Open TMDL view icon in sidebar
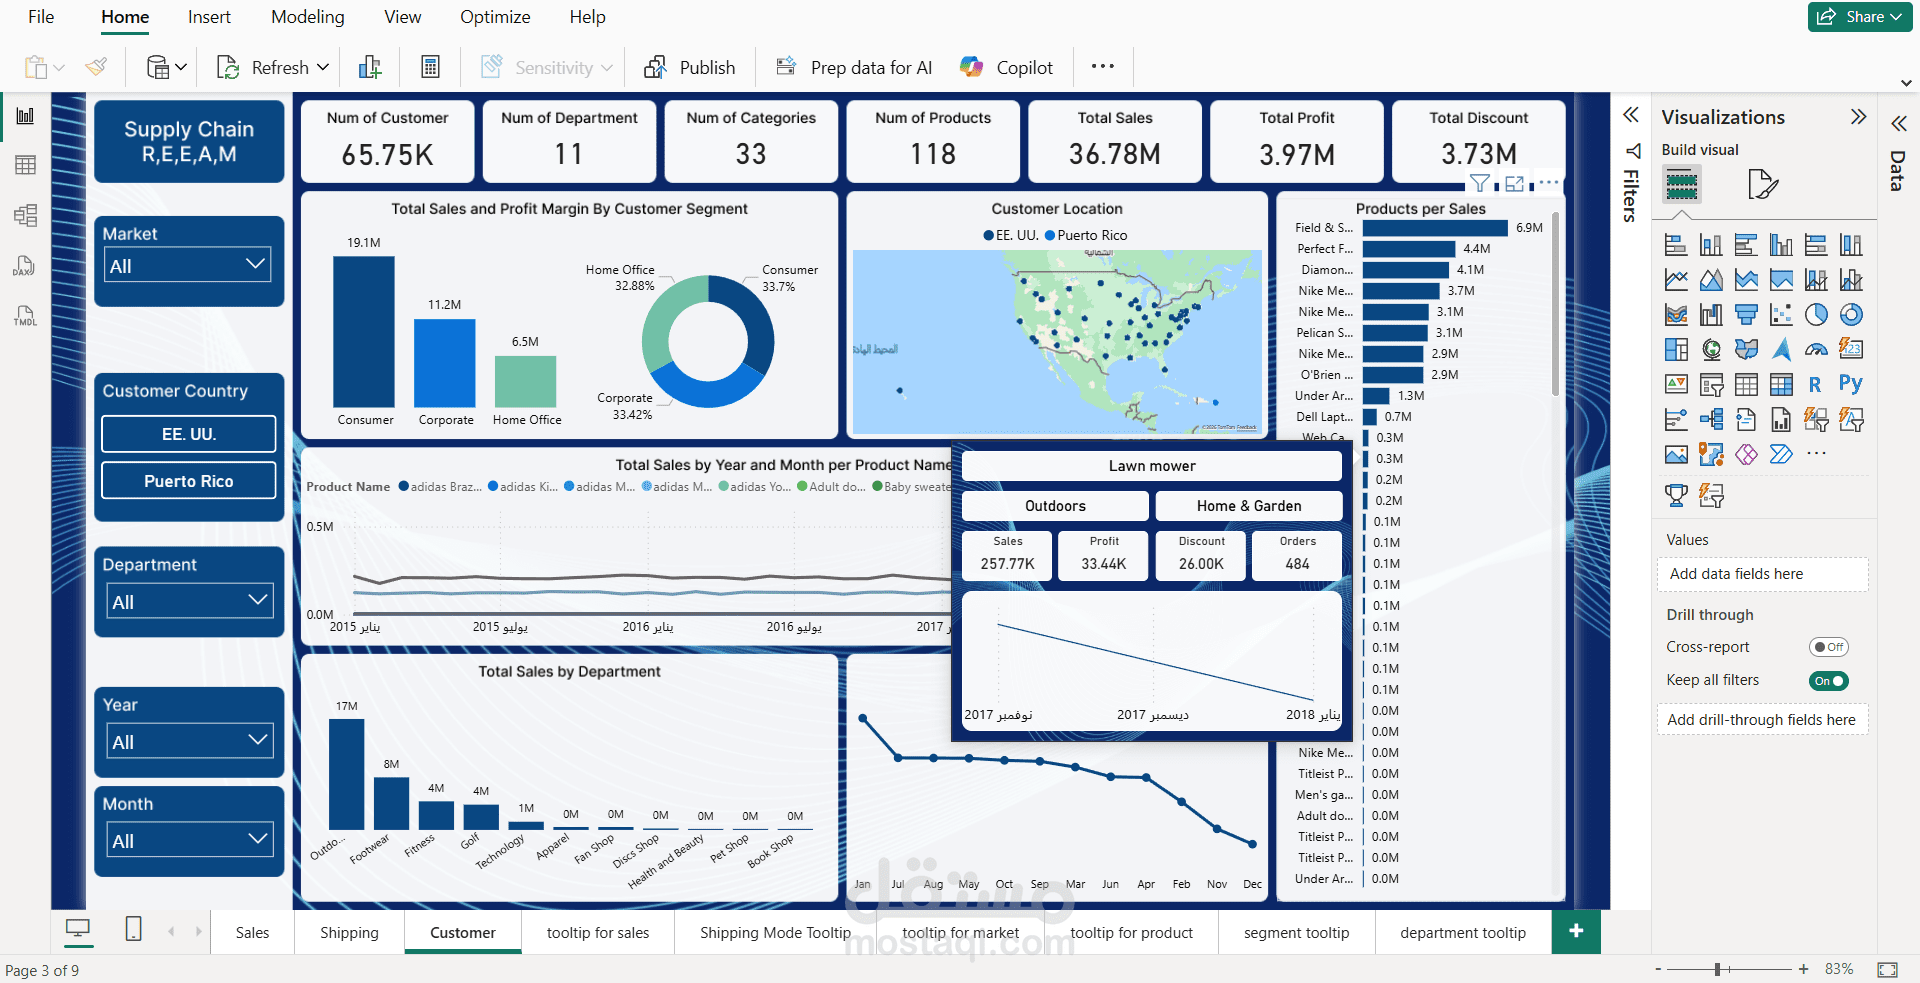 click(x=25, y=316)
